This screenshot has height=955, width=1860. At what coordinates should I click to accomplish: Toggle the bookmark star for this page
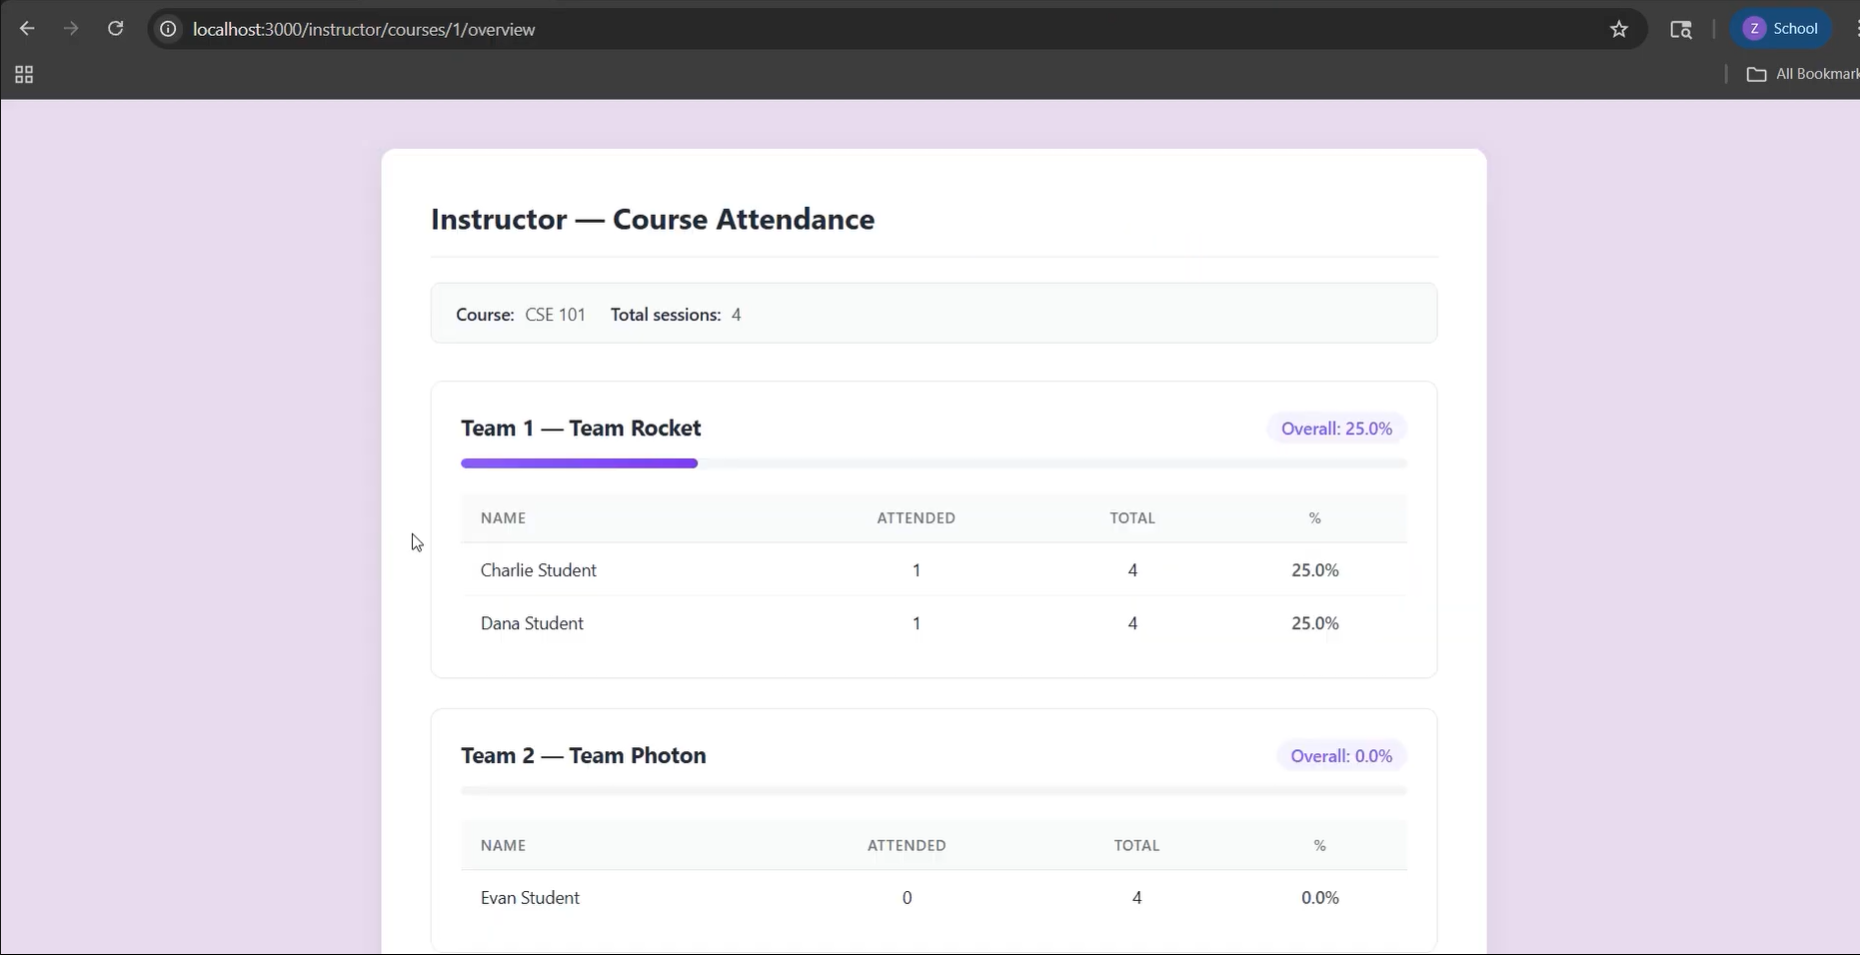pos(1619,29)
